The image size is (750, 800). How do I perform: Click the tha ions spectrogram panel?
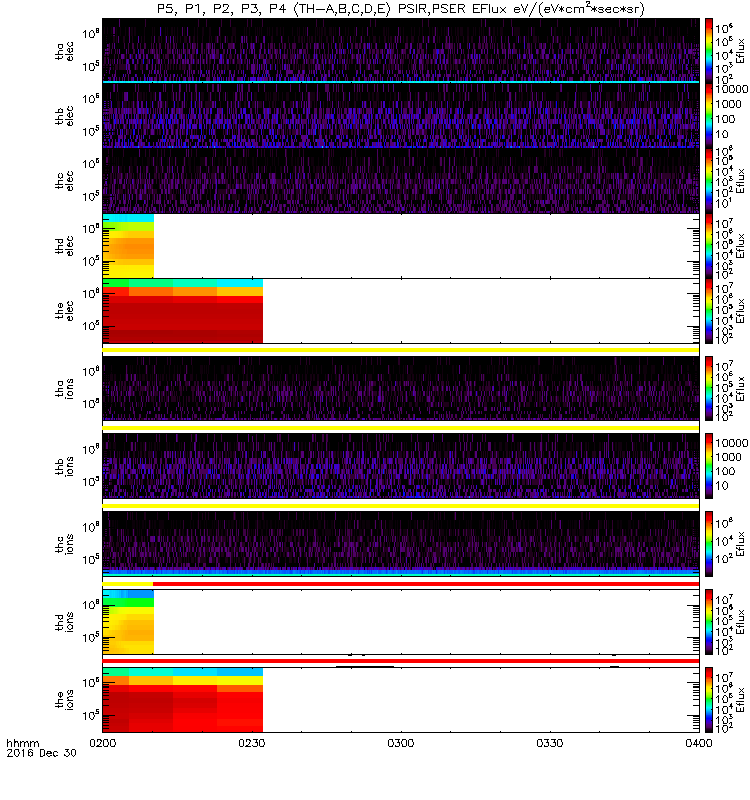(x=401, y=388)
